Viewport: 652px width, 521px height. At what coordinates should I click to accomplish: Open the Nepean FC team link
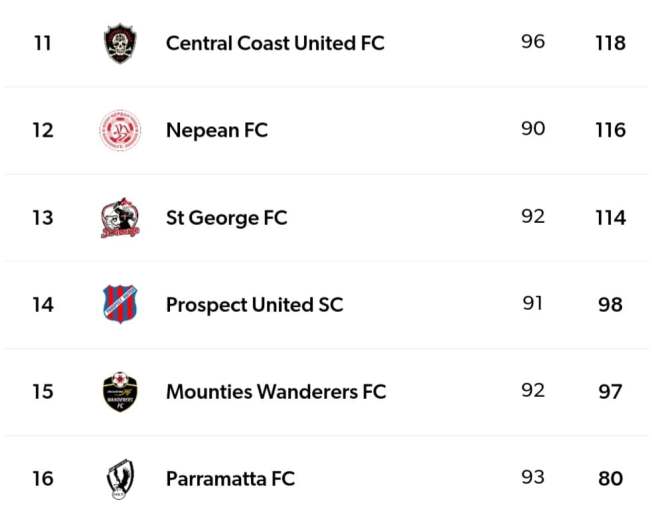pos(217,130)
